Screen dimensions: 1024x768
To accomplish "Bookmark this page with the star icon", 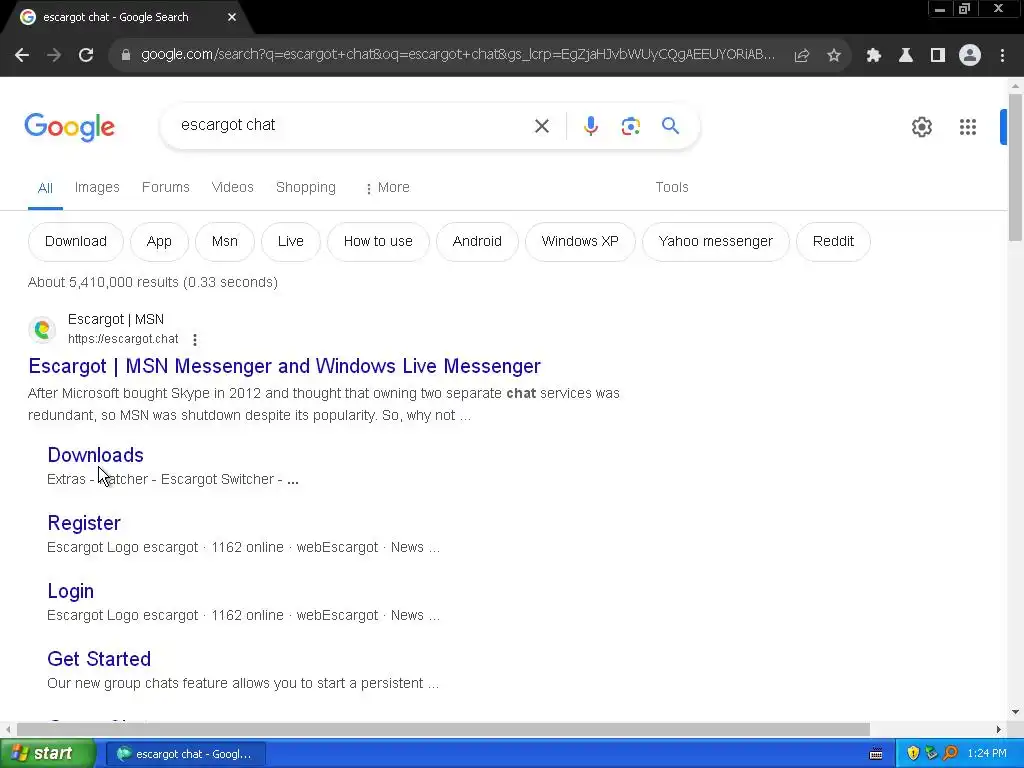I will click(x=834, y=55).
